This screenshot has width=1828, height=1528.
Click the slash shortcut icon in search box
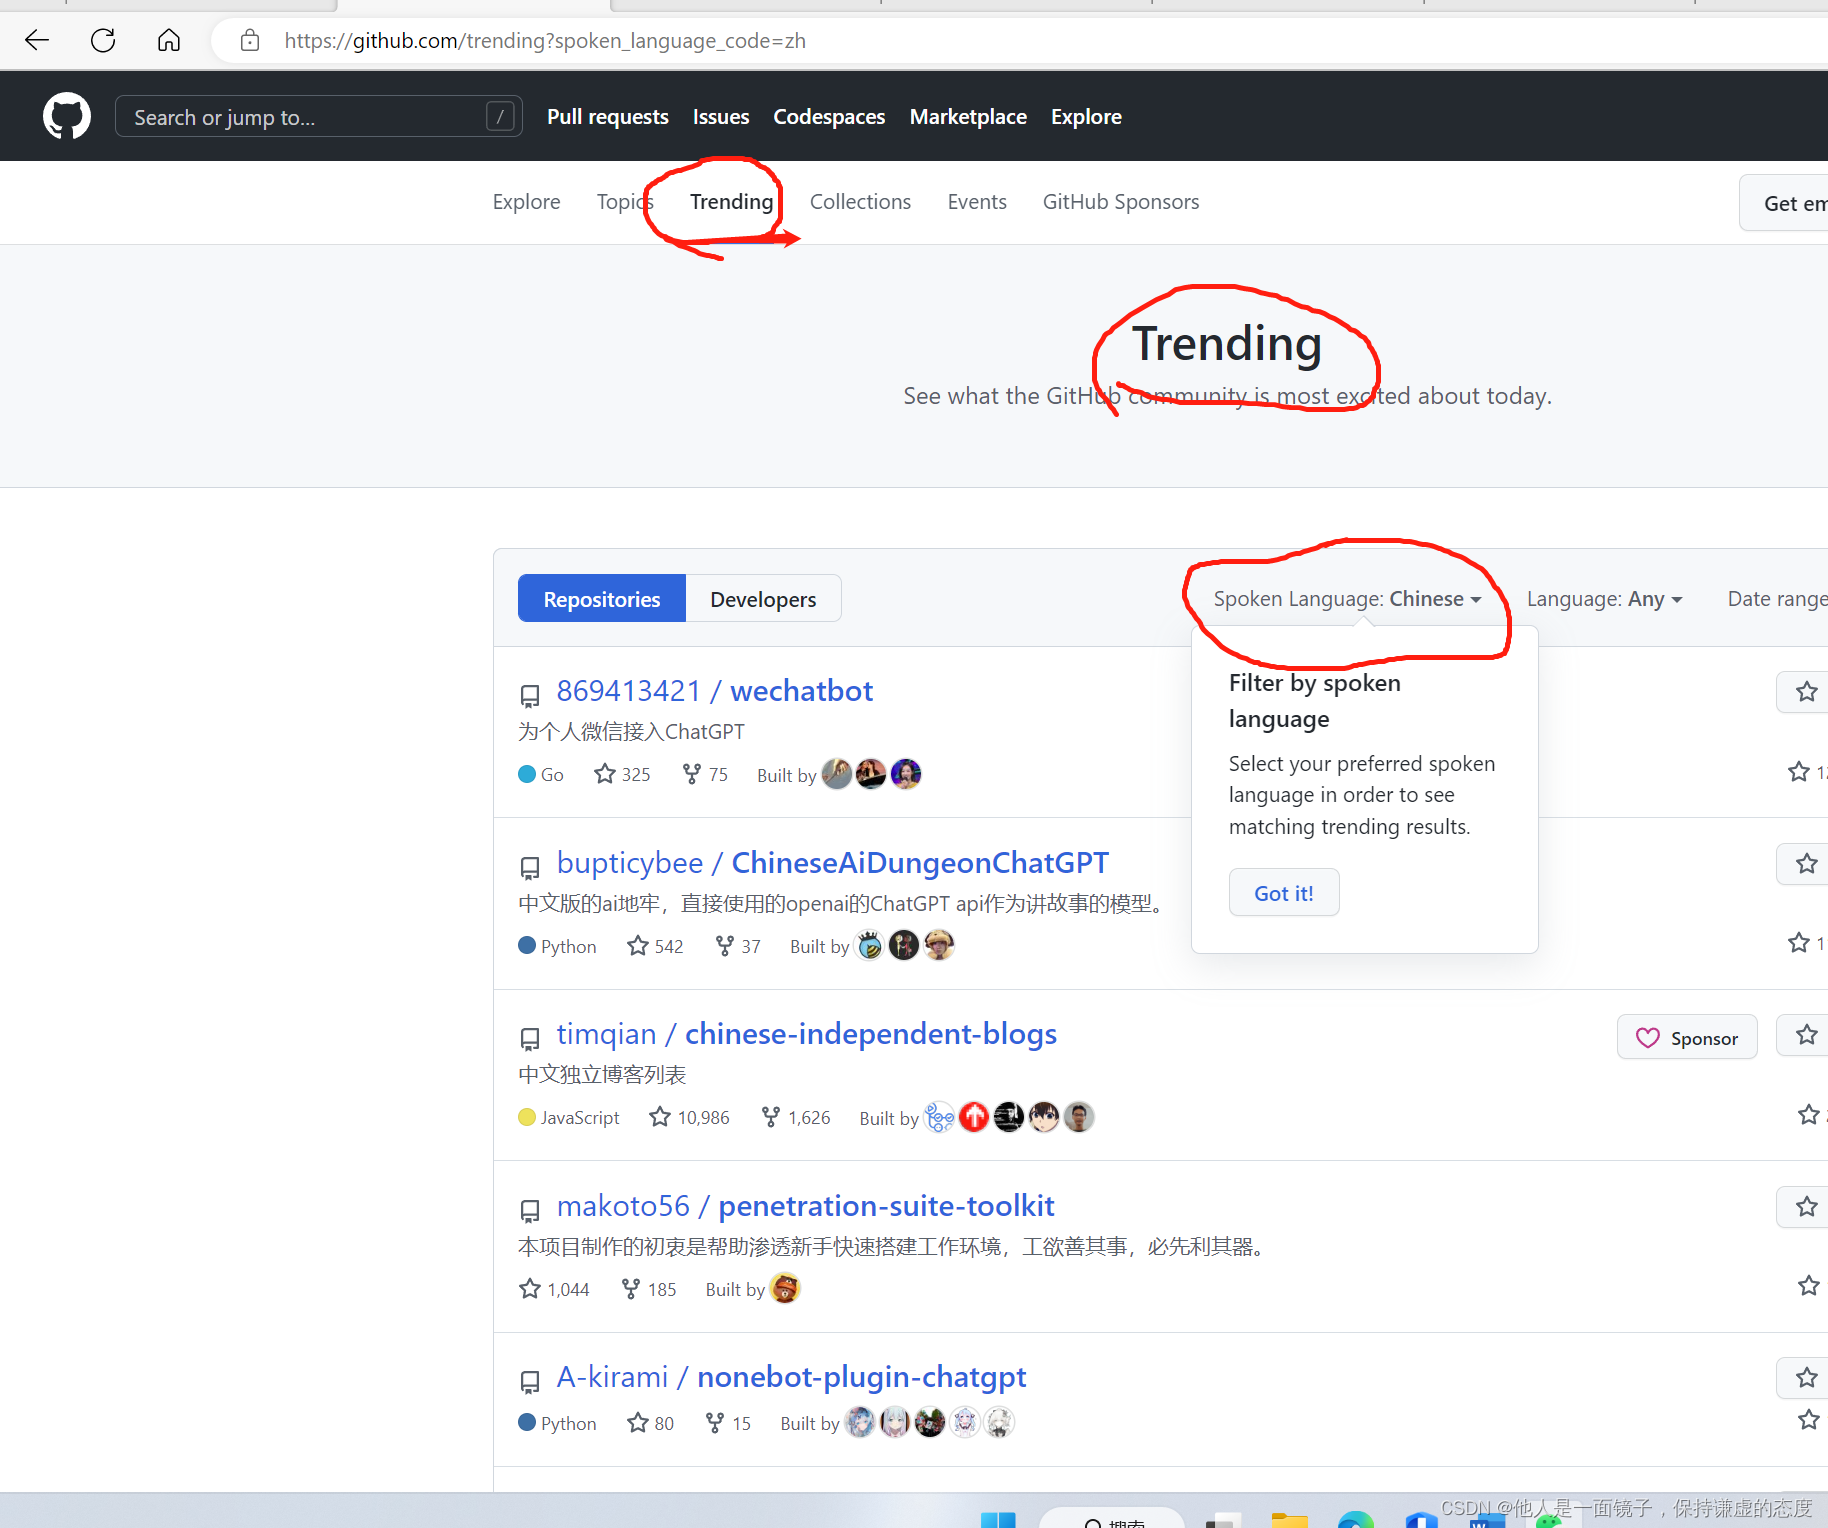[x=500, y=117]
